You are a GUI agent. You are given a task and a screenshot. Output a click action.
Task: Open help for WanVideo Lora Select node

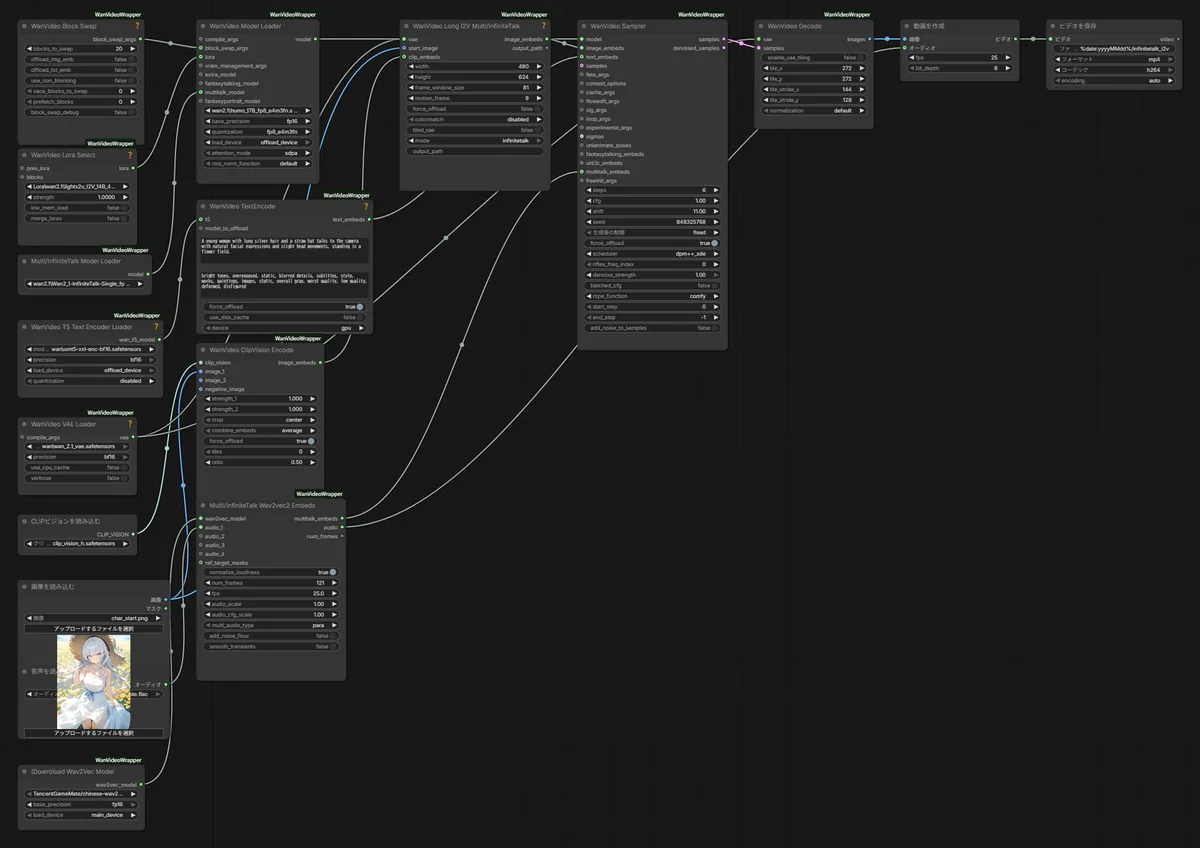[130, 155]
